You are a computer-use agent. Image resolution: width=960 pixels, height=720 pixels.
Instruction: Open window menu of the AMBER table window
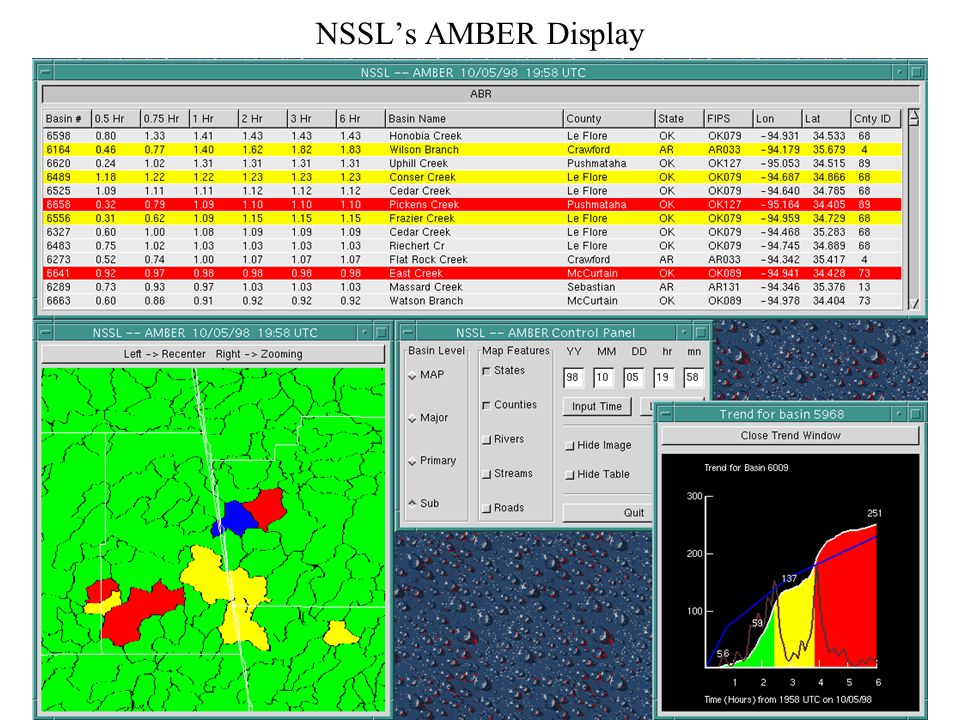pyautogui.click(x=45, y=72)
